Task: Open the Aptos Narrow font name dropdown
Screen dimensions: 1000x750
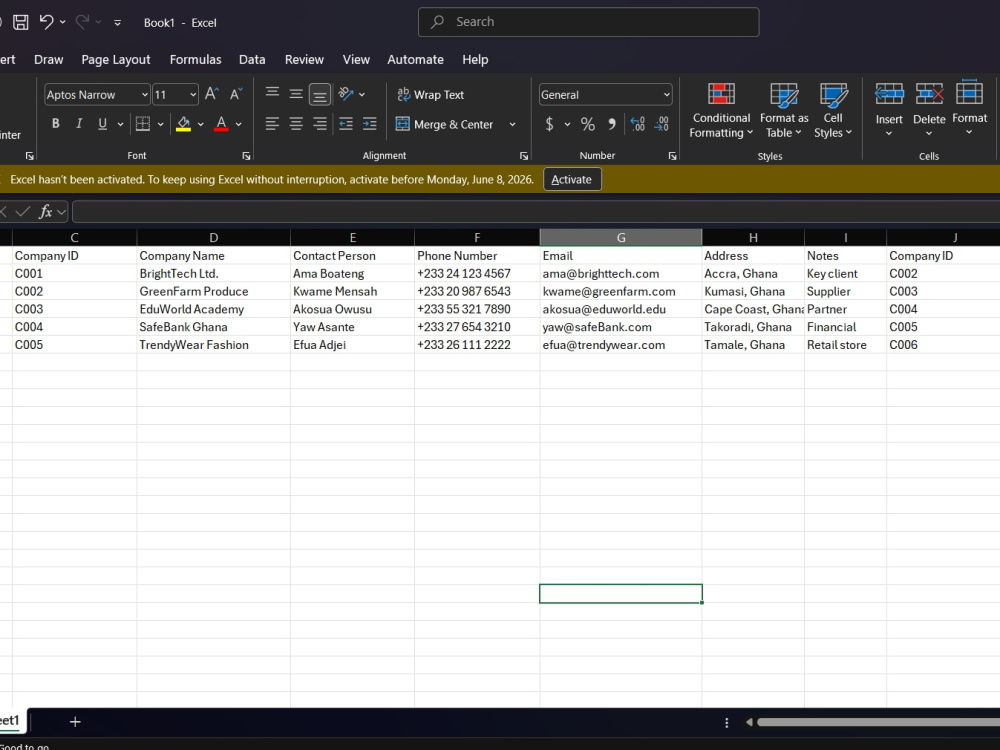Action: 144,94
